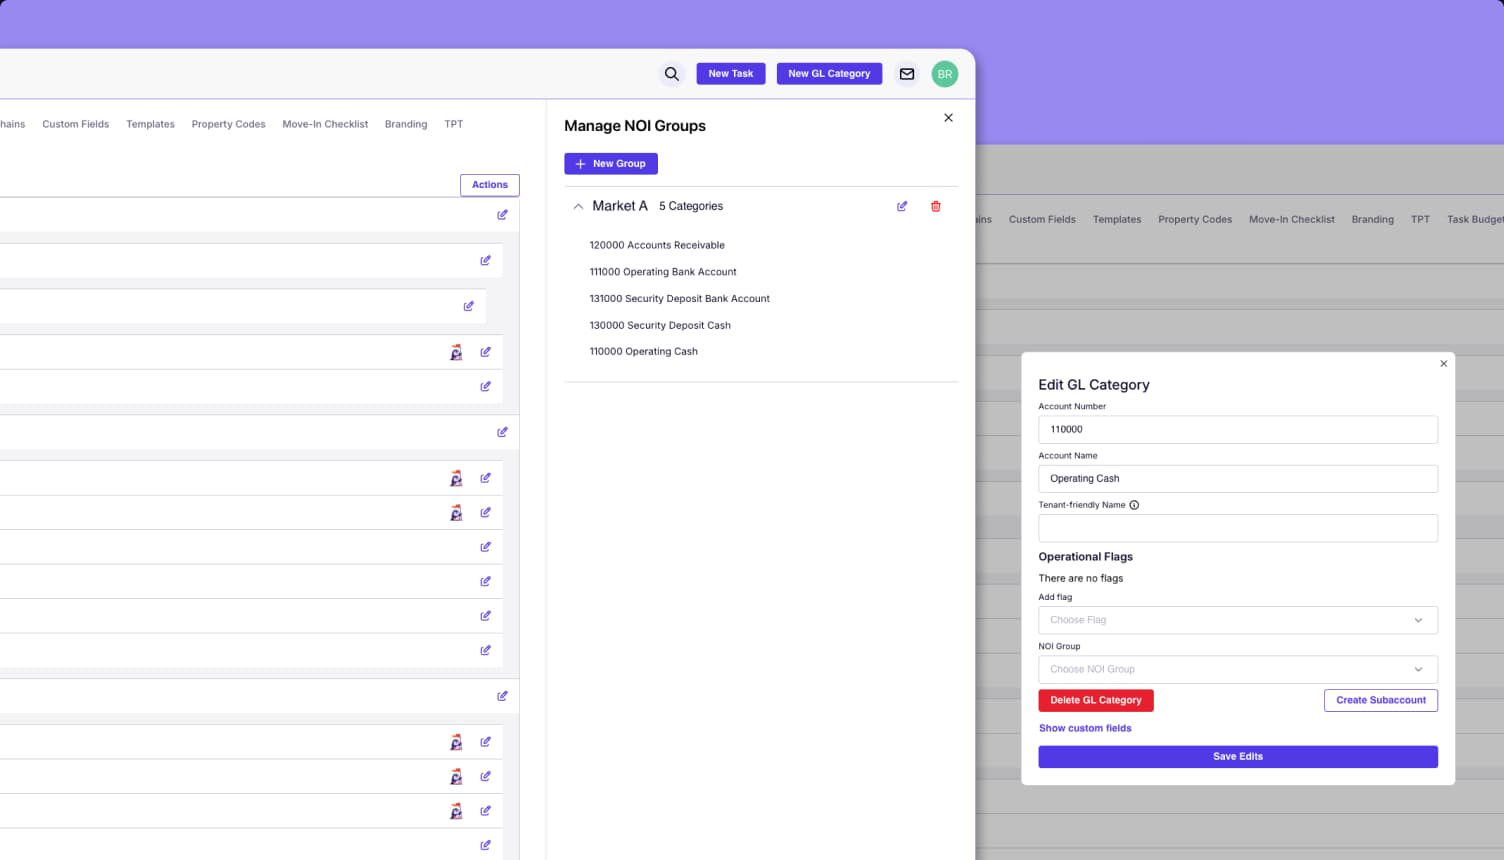Edit Market A group via pencil icon
Image resolution: width=1504 pixels, height=860 pixels.
coord(901,206)
